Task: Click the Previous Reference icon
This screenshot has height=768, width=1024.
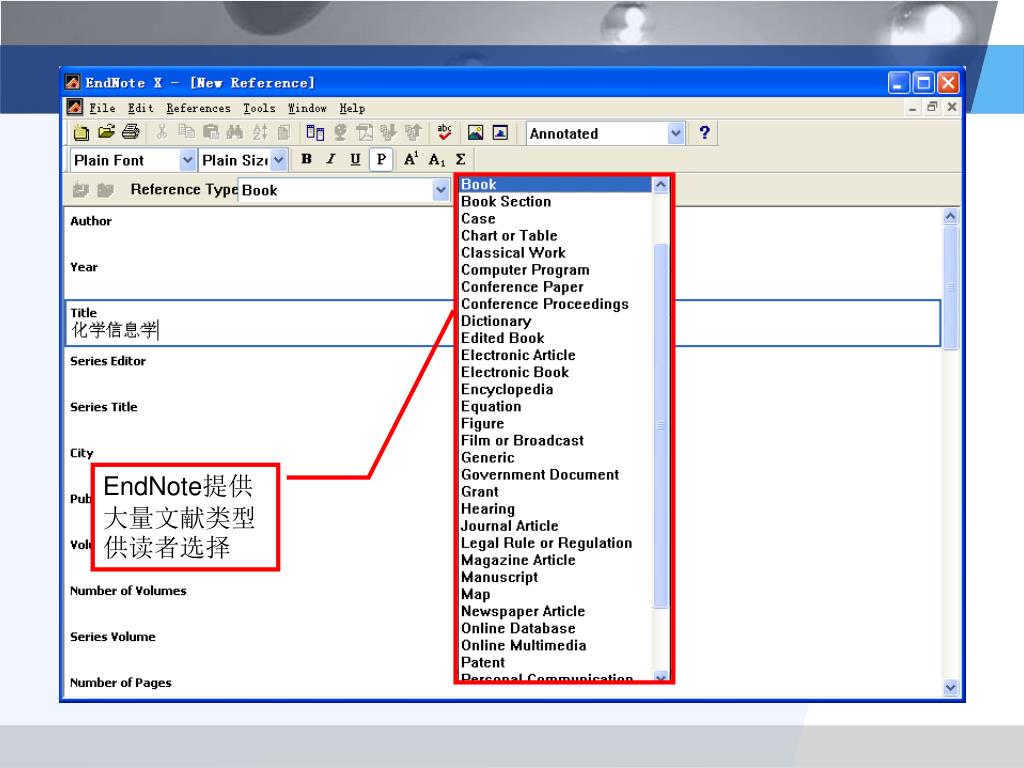Action: [x=80, y=190]
